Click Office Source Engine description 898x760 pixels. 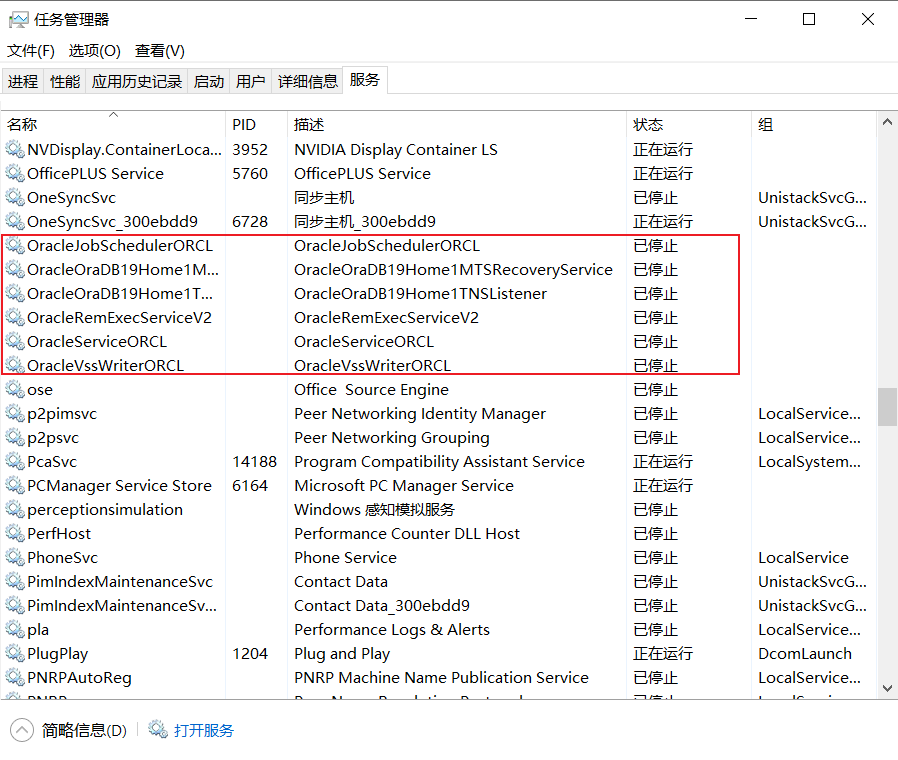371,390
